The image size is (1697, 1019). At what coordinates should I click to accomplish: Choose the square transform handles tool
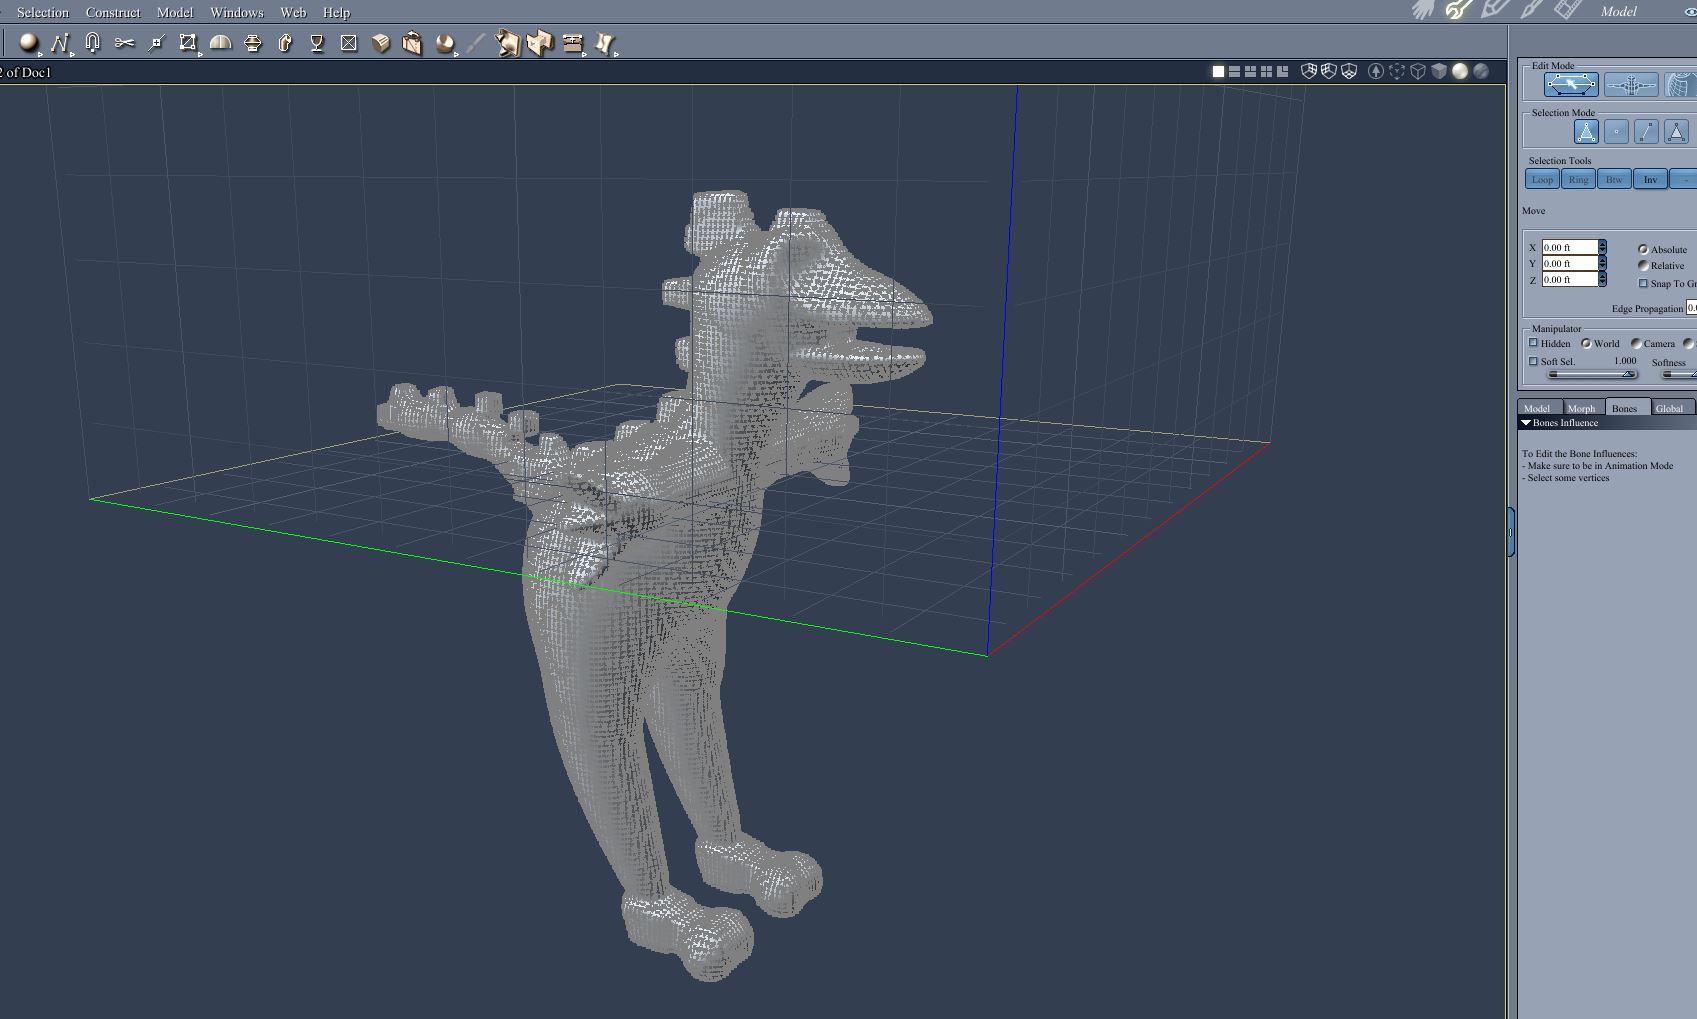click(188, 43)
